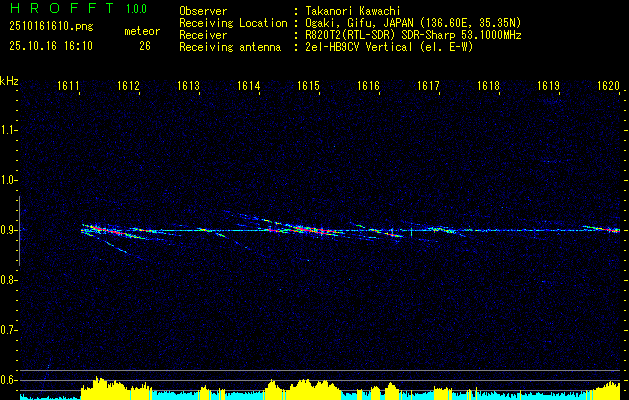This screenshot has height=400, width=629.
Task: Click time marker 1614
Action: coord(248,85)
